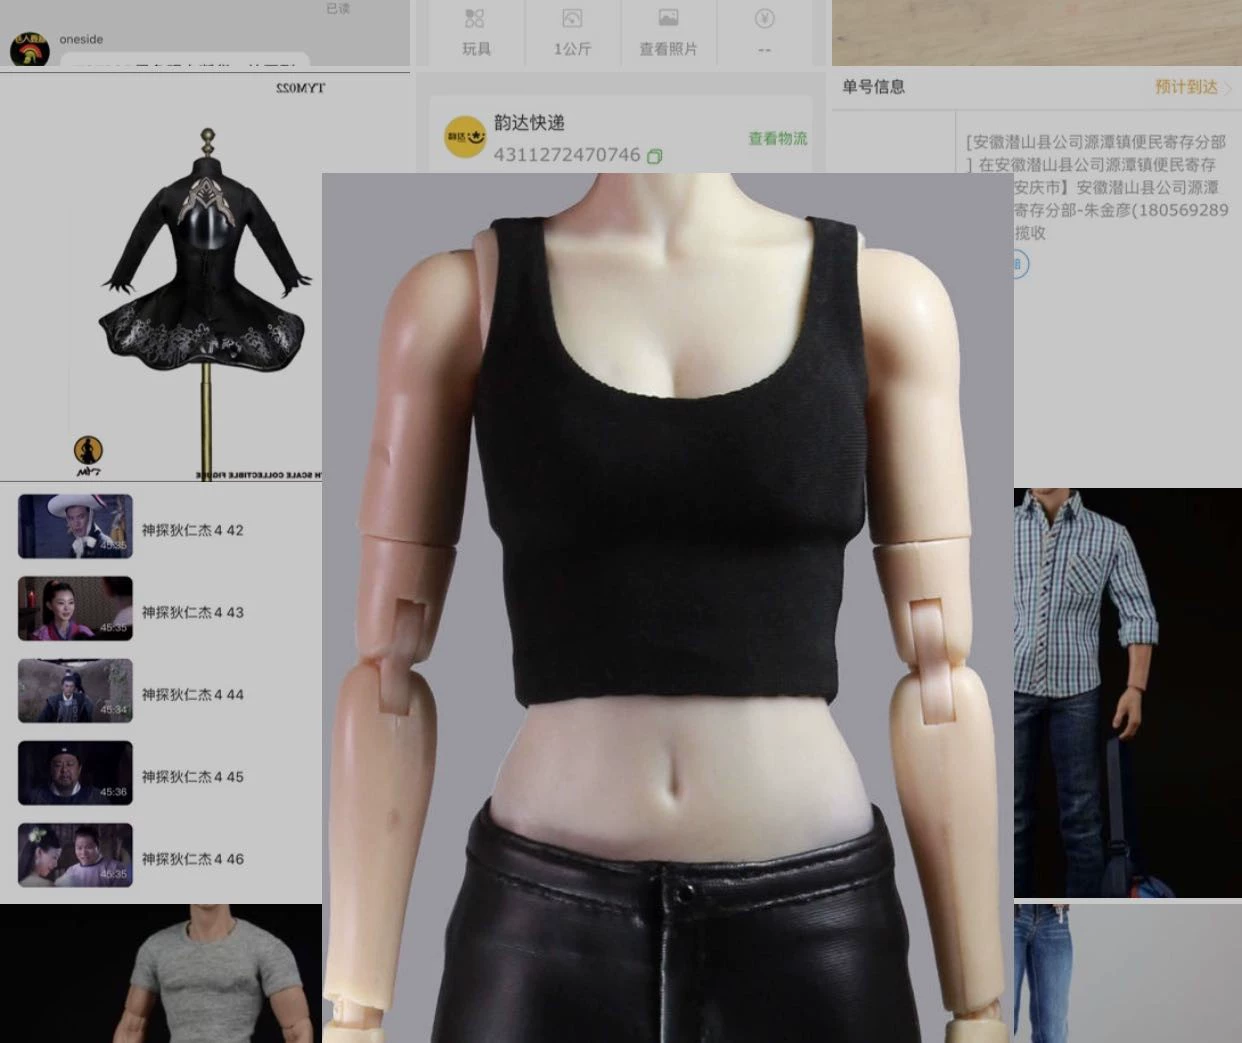
Task: Open the plaid shirt figure photo
Action: (1128, 692)
